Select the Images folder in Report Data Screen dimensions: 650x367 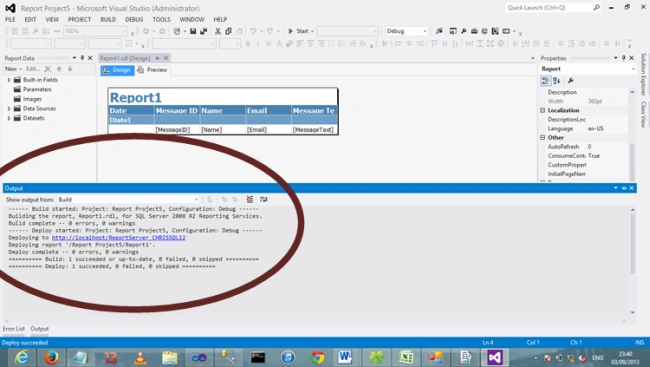click(28, 99)
